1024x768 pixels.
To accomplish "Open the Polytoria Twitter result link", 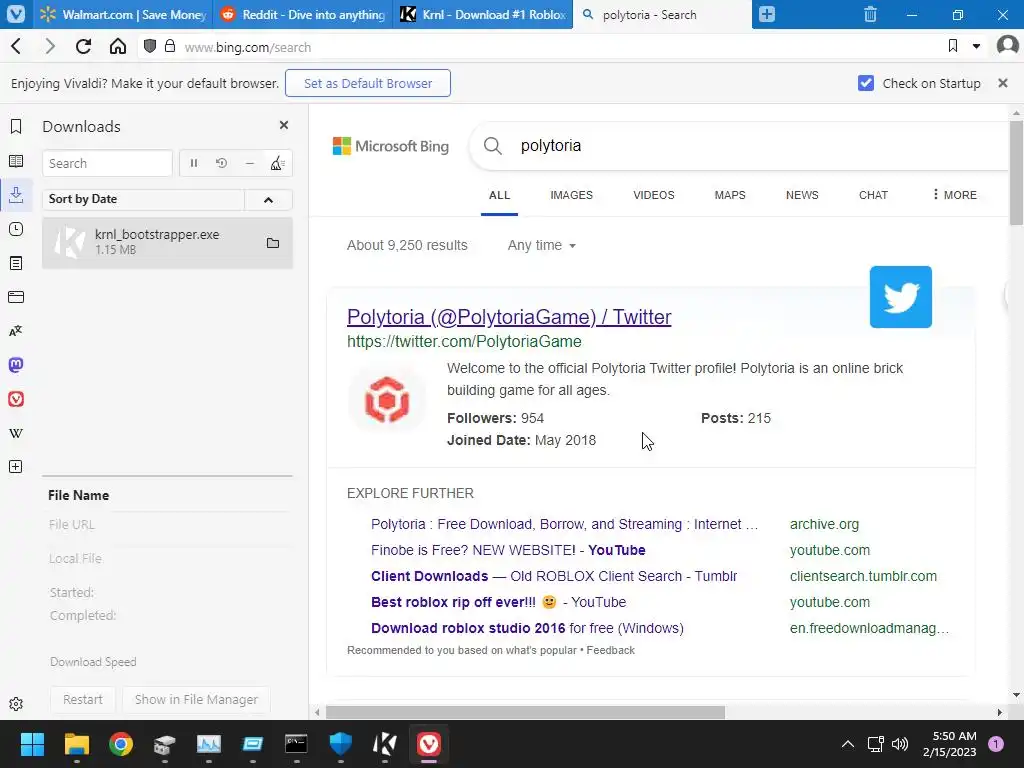I will (509, 317).
